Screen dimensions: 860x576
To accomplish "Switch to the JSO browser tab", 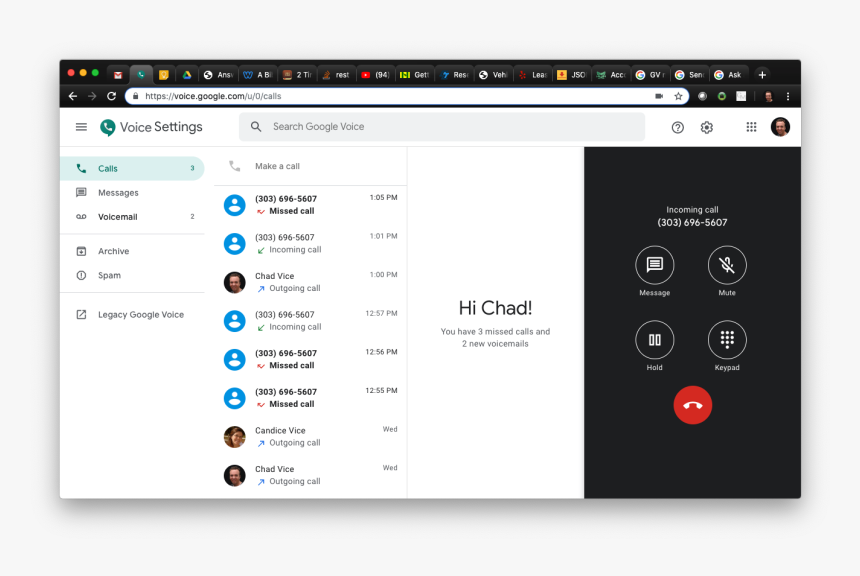I will (x=572, y=75).
